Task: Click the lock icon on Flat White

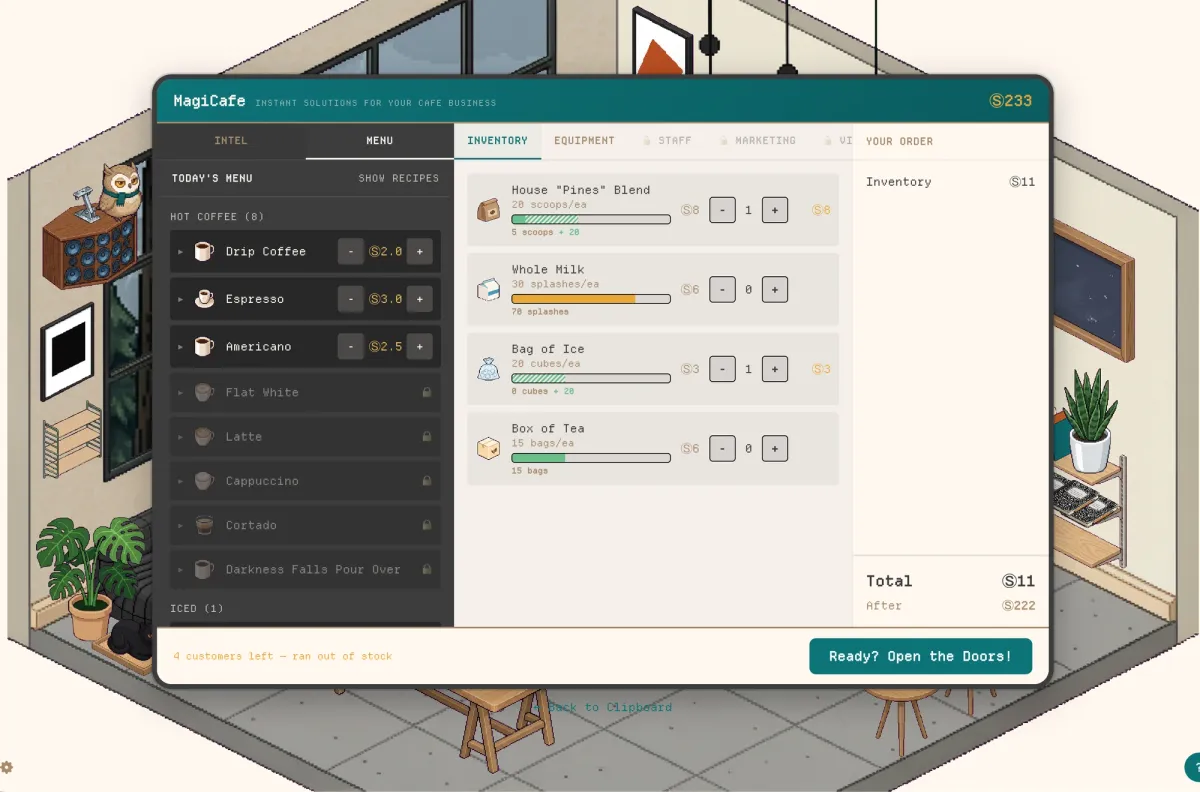Action: tap(427, 393)
